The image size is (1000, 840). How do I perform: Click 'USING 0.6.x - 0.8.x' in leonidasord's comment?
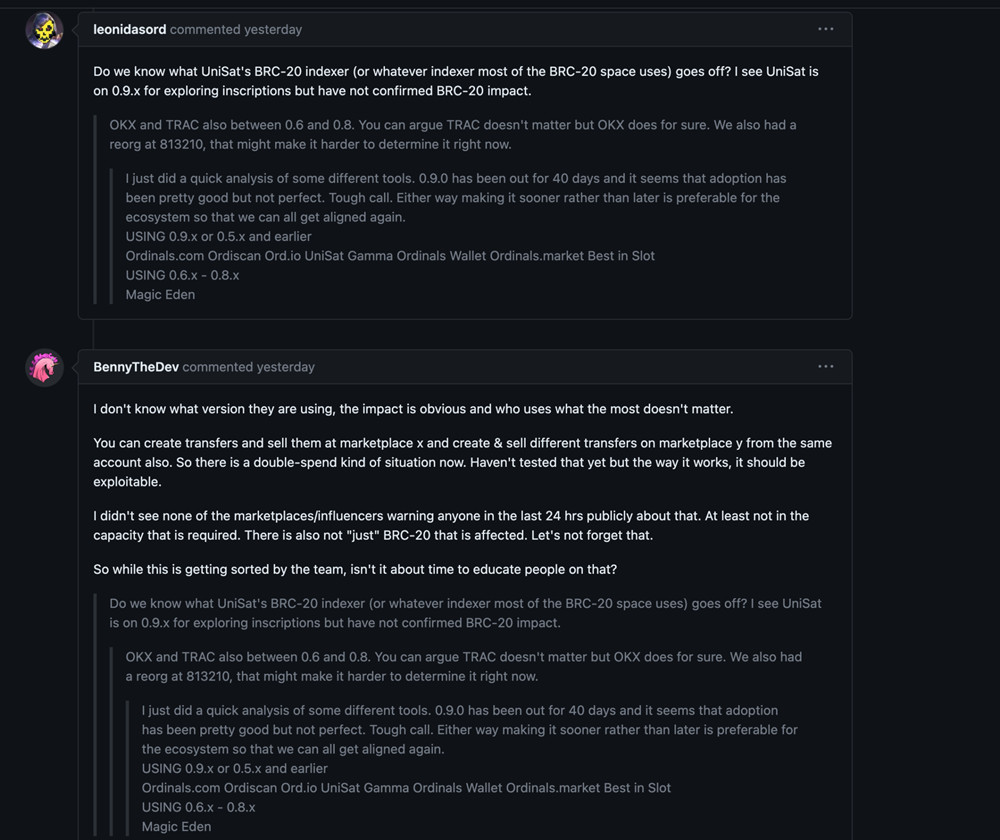[x=182, y=275]
